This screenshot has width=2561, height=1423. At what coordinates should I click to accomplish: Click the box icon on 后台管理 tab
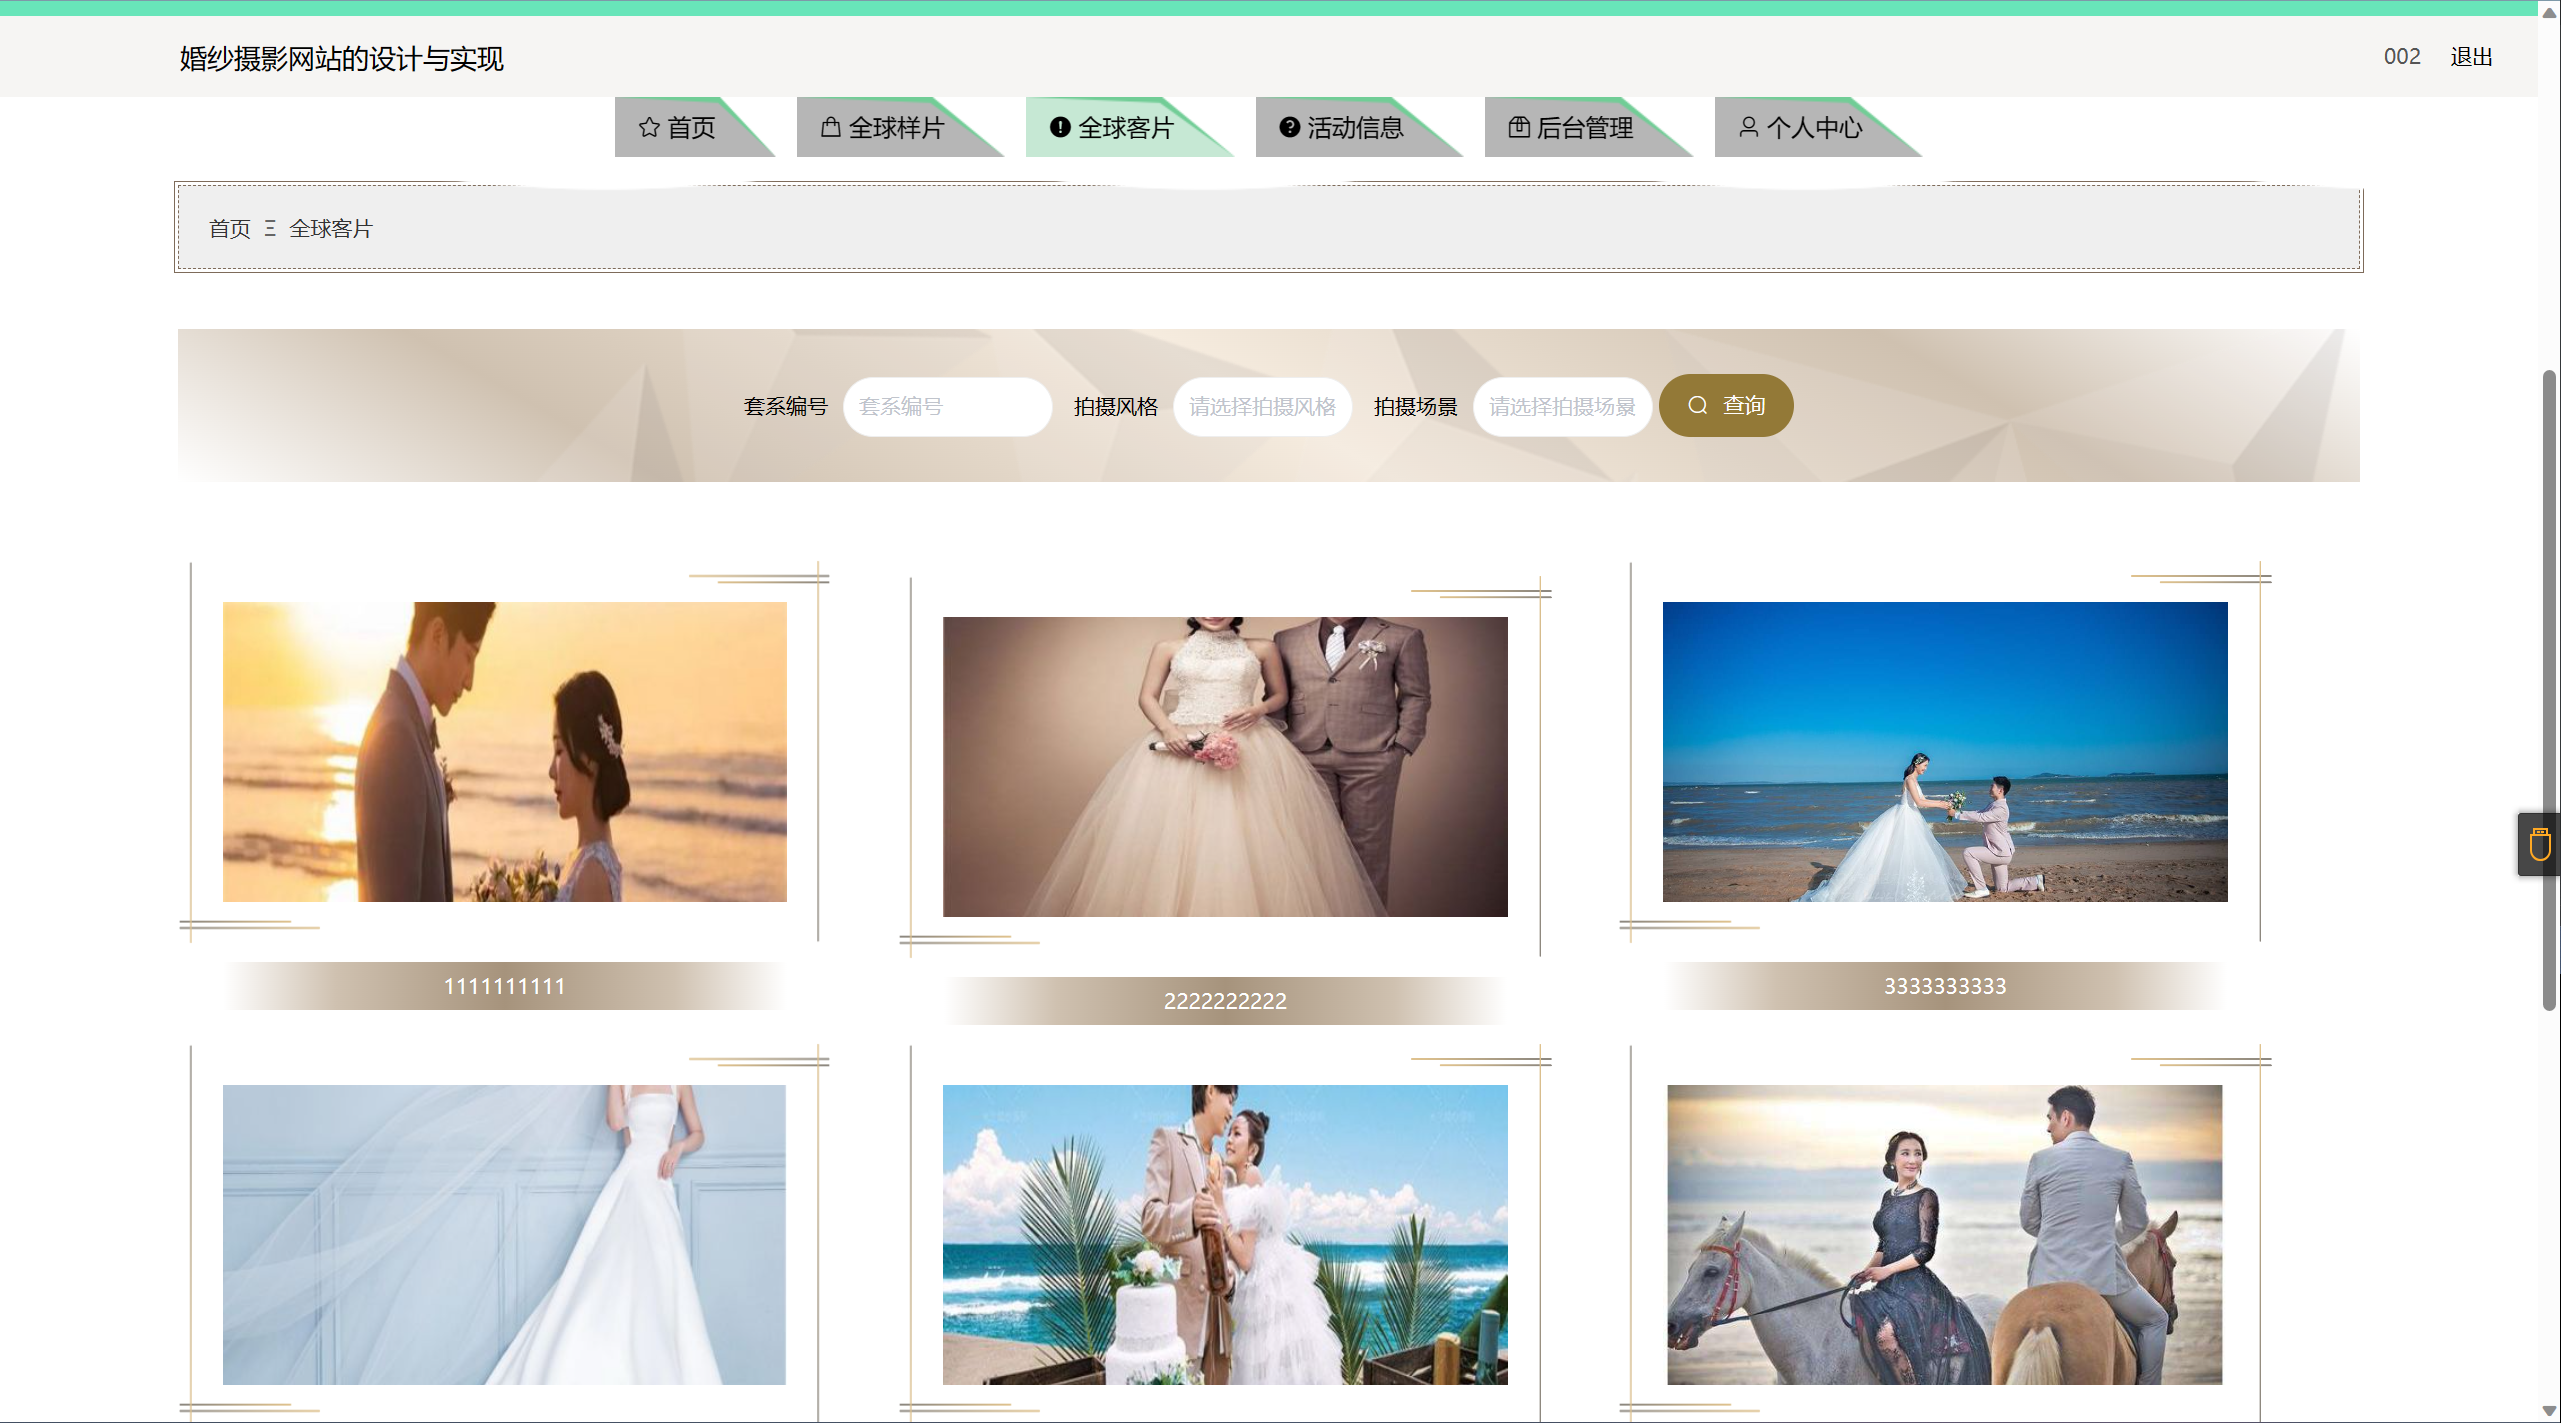tap(1518, 127)
